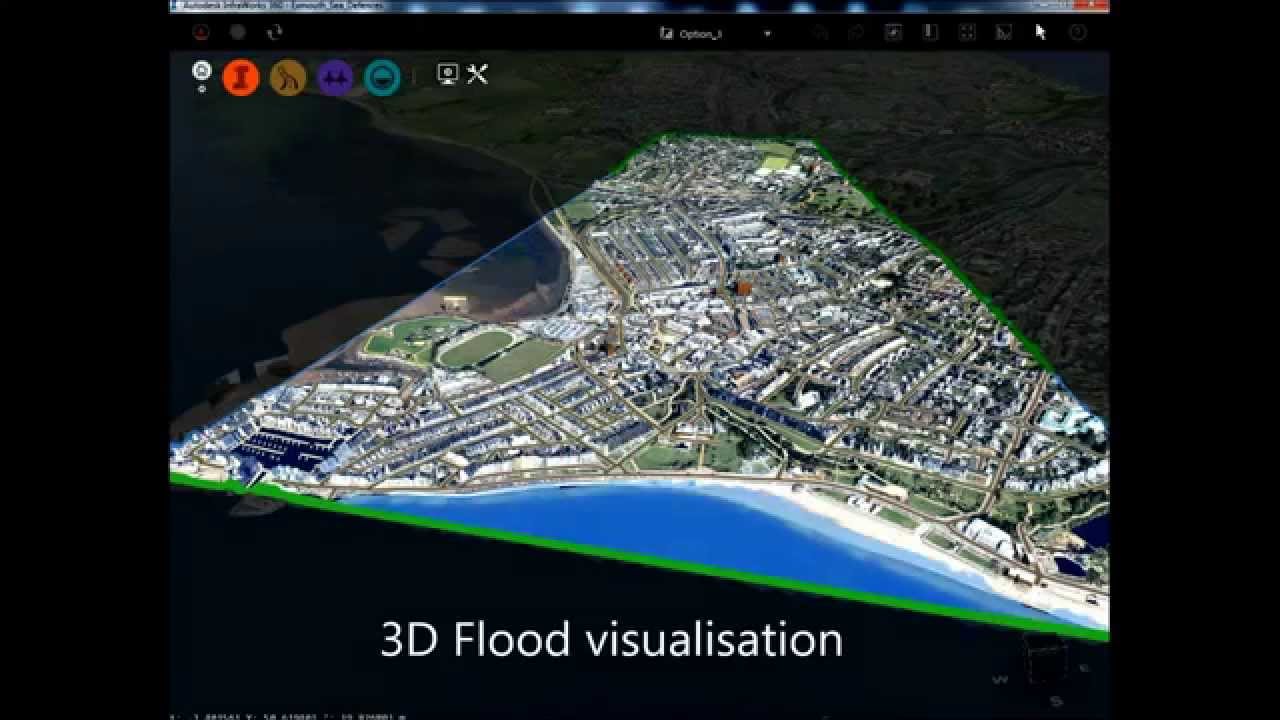Open the yellow road design tools
1280x720 pixels.
288,77
